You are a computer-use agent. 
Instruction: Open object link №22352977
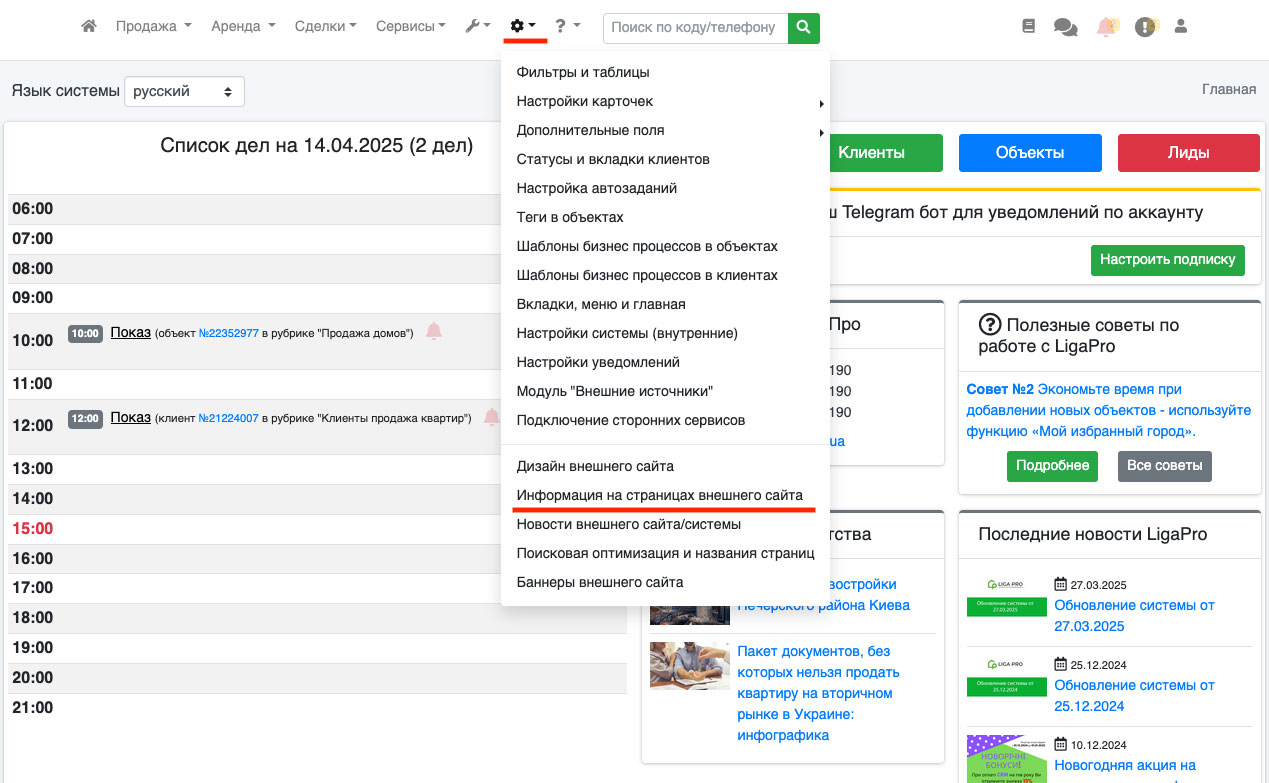pos(228,334)
